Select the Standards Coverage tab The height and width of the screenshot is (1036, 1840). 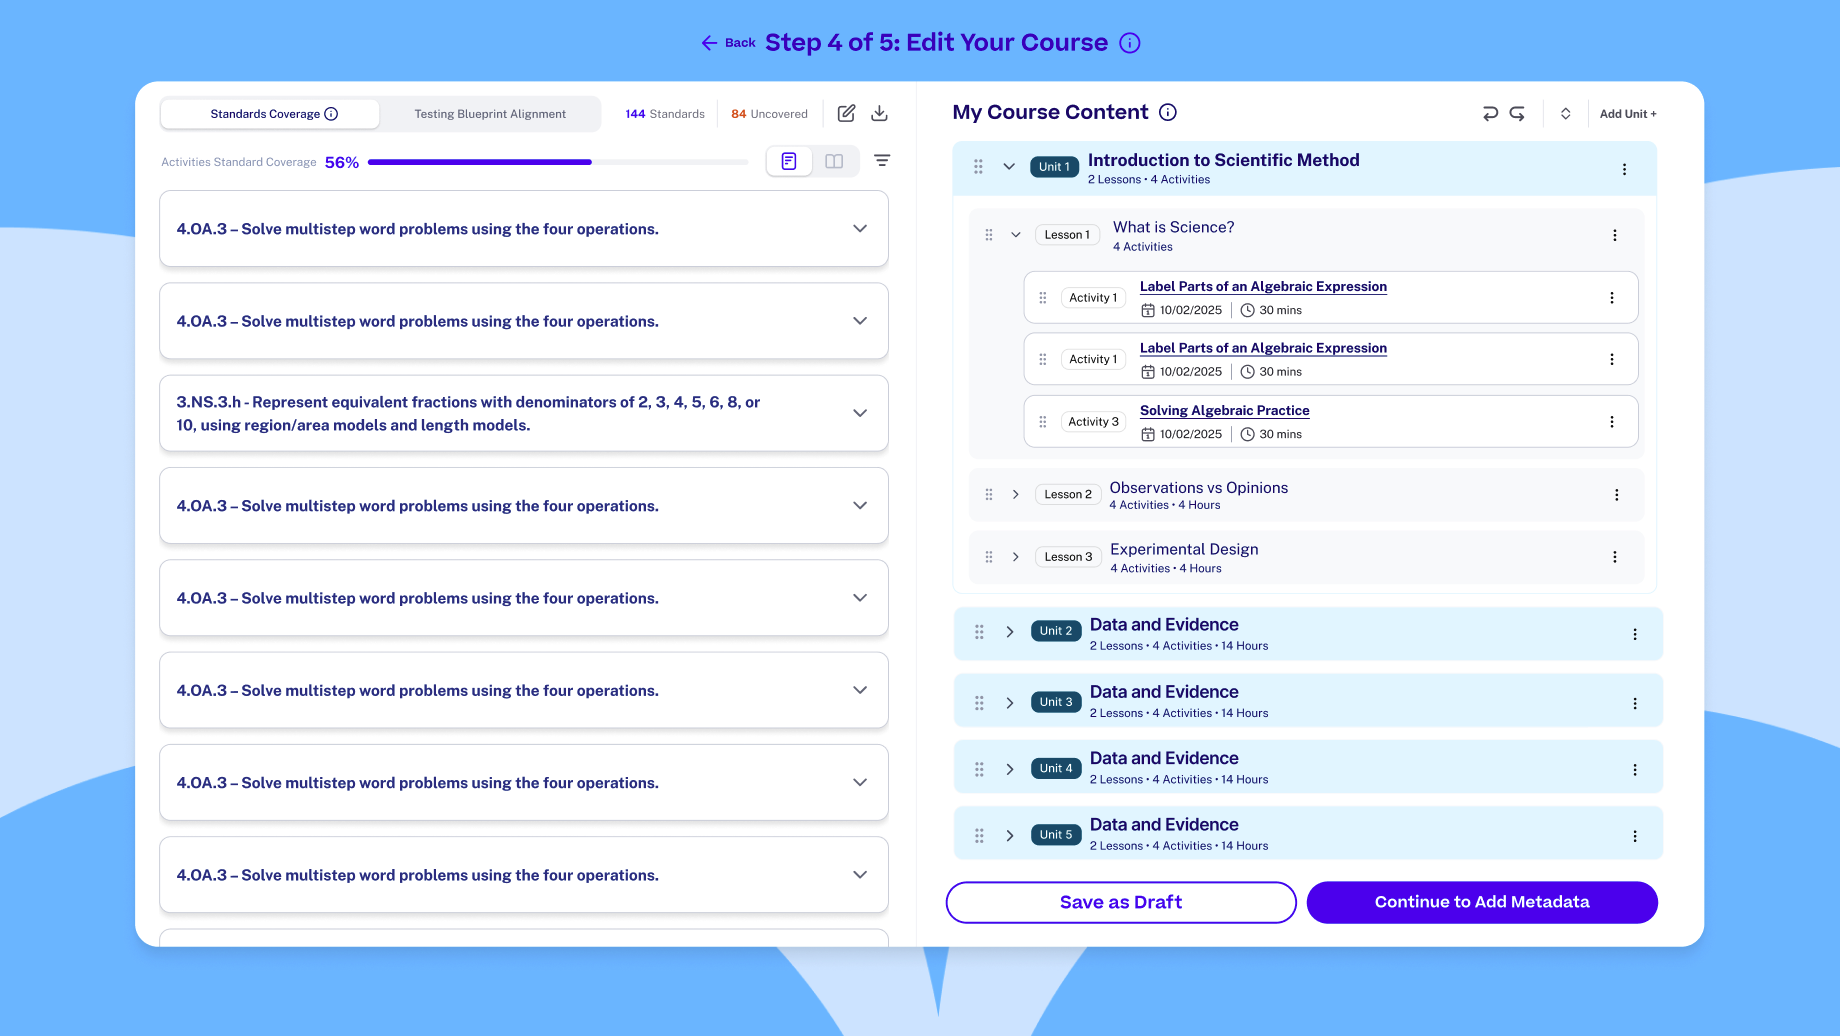pos(270,114)
